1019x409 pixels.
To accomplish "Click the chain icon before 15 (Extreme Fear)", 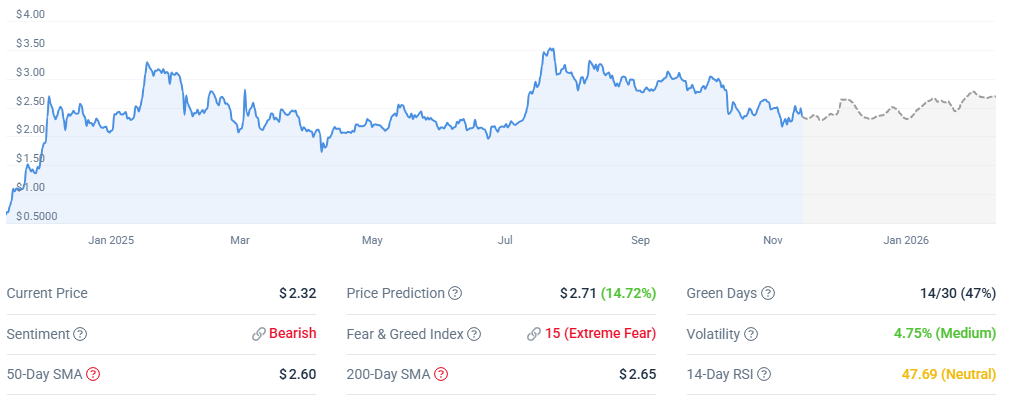I will [534, 334].
